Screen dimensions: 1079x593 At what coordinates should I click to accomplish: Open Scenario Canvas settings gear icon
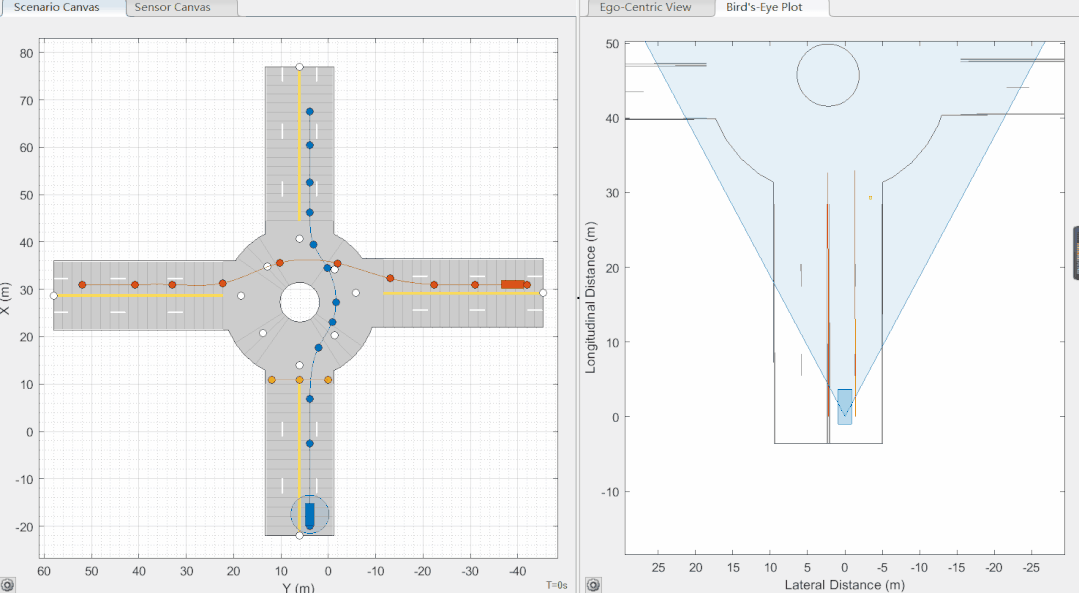pyautogui.click(x=7, y=585)
